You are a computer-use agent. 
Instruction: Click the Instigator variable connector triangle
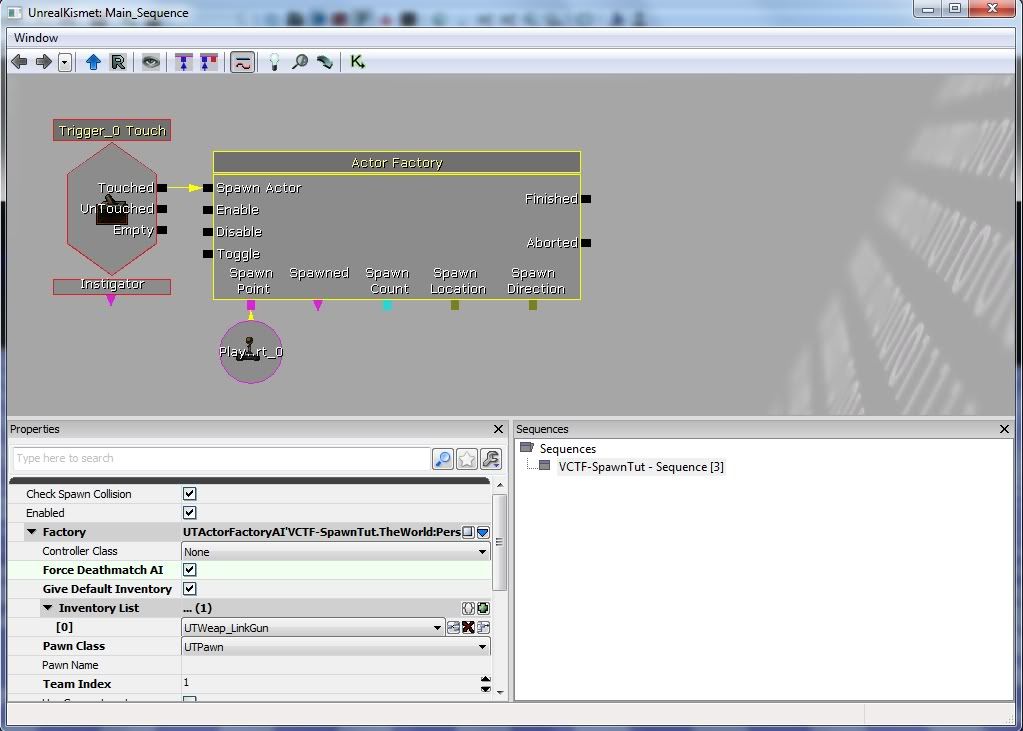coord(111,300)
